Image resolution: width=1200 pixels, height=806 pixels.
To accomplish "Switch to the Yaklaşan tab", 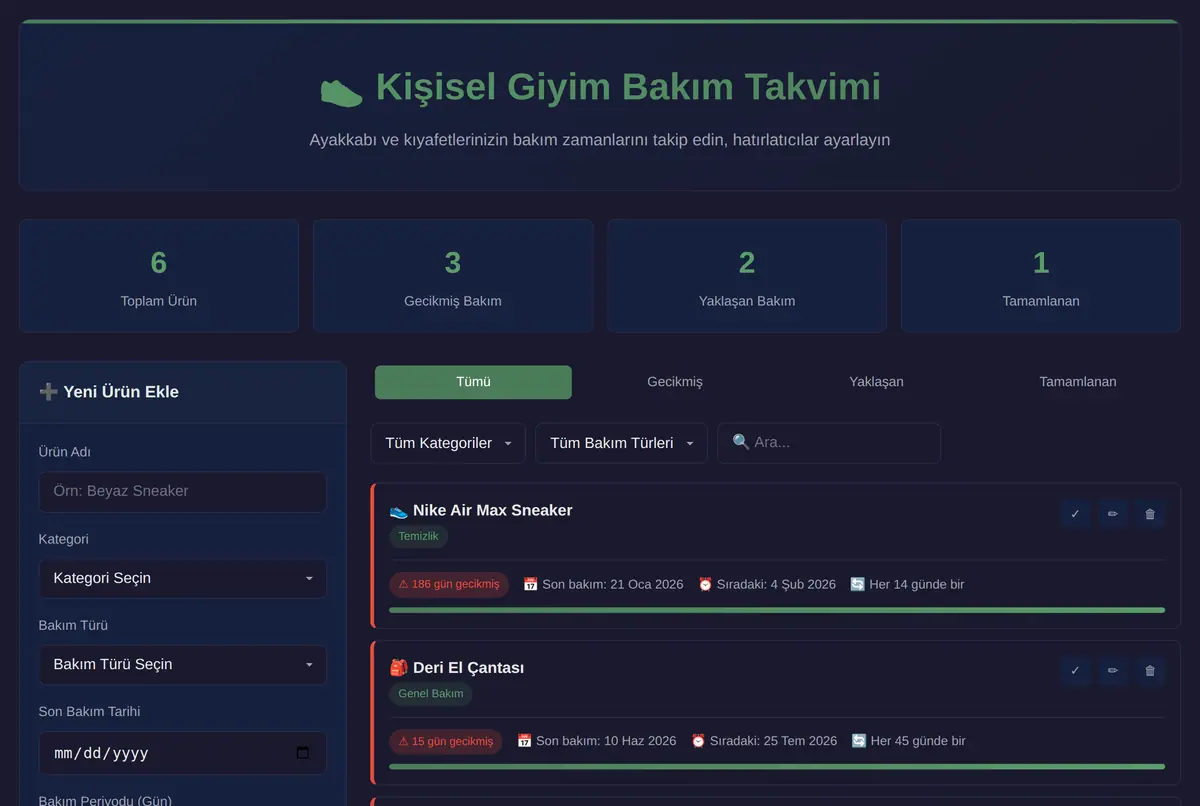I will point(876,382).
